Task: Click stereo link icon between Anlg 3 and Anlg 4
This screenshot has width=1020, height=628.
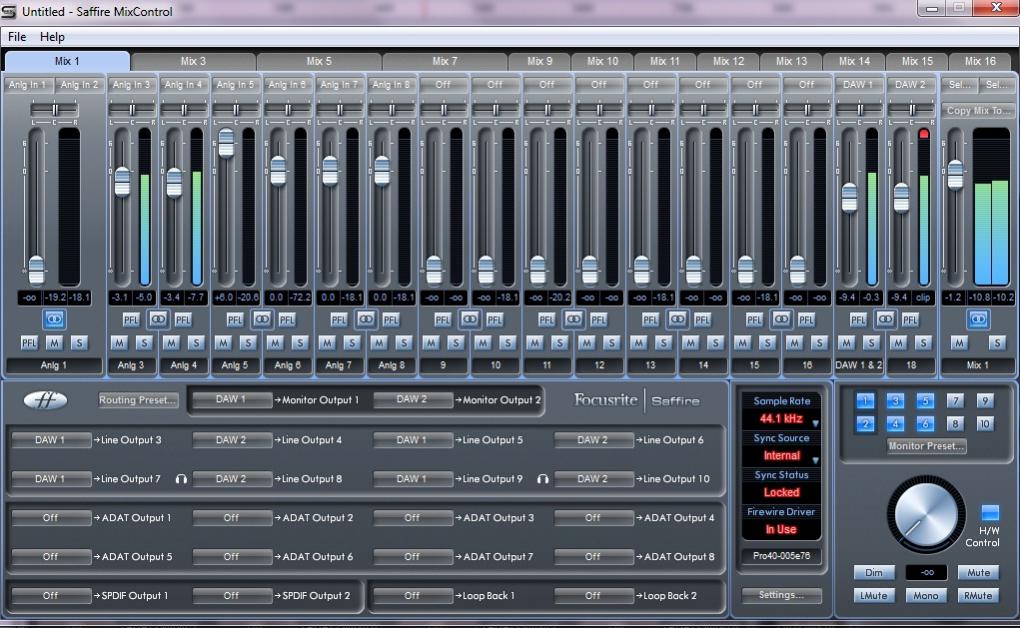Action: pos(158,319)
